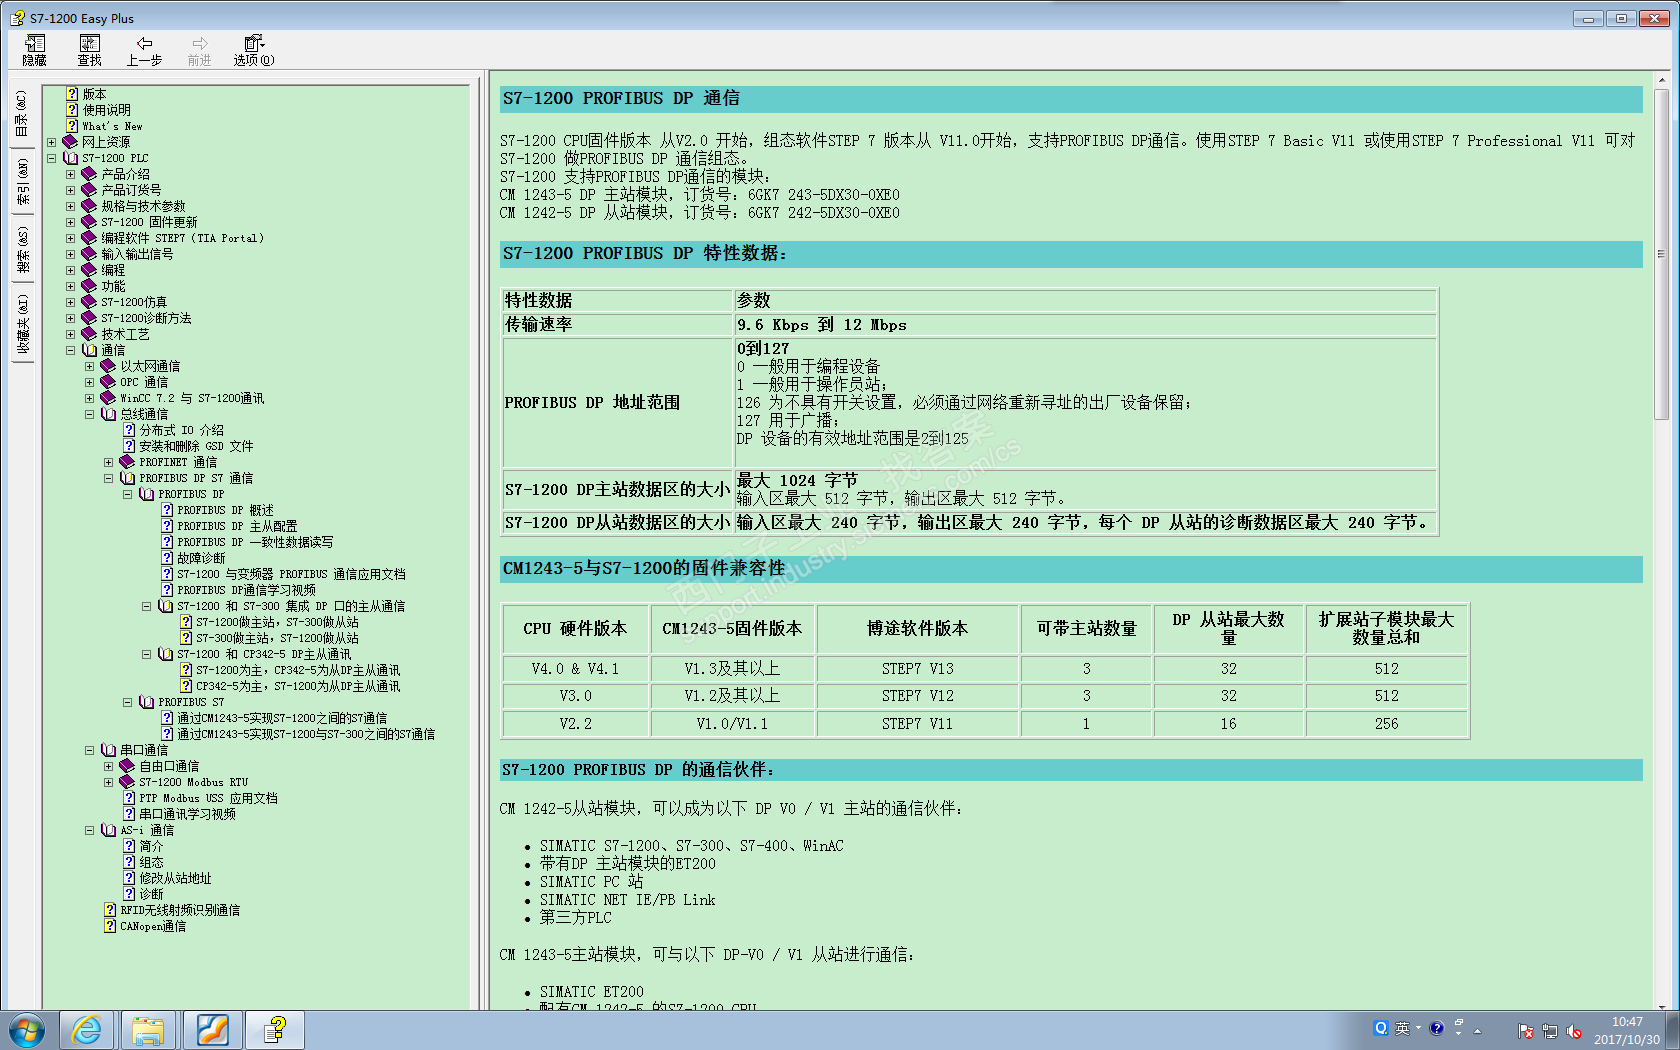Viewport: 1680px width, 1050px height.
Task: Switch to the 搜索 (Search) side tab
Action: (22, 250)
